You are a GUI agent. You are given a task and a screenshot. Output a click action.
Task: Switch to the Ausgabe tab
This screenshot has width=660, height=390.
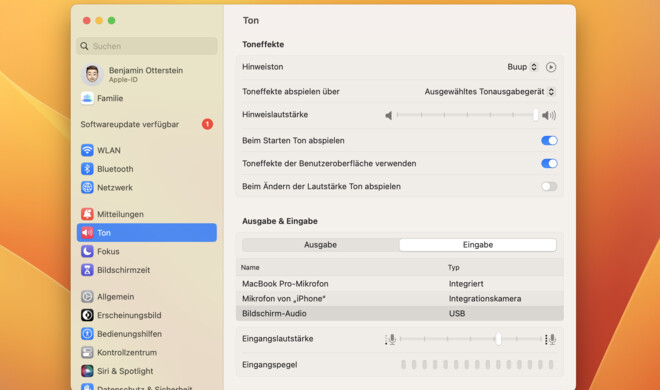[320, 245]
